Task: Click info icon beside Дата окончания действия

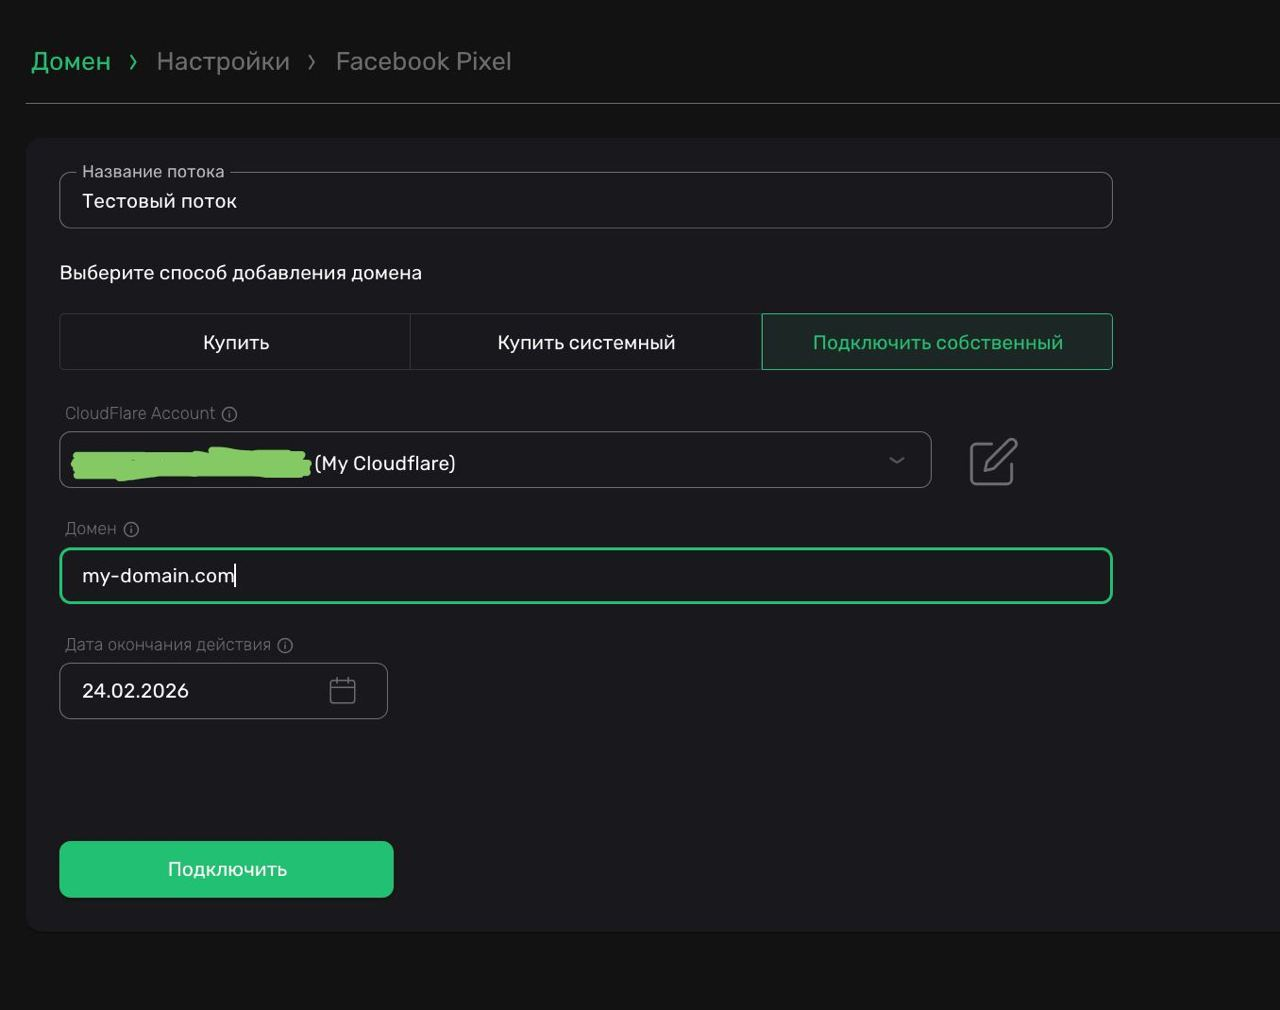Action: click(x=285, y=645)
